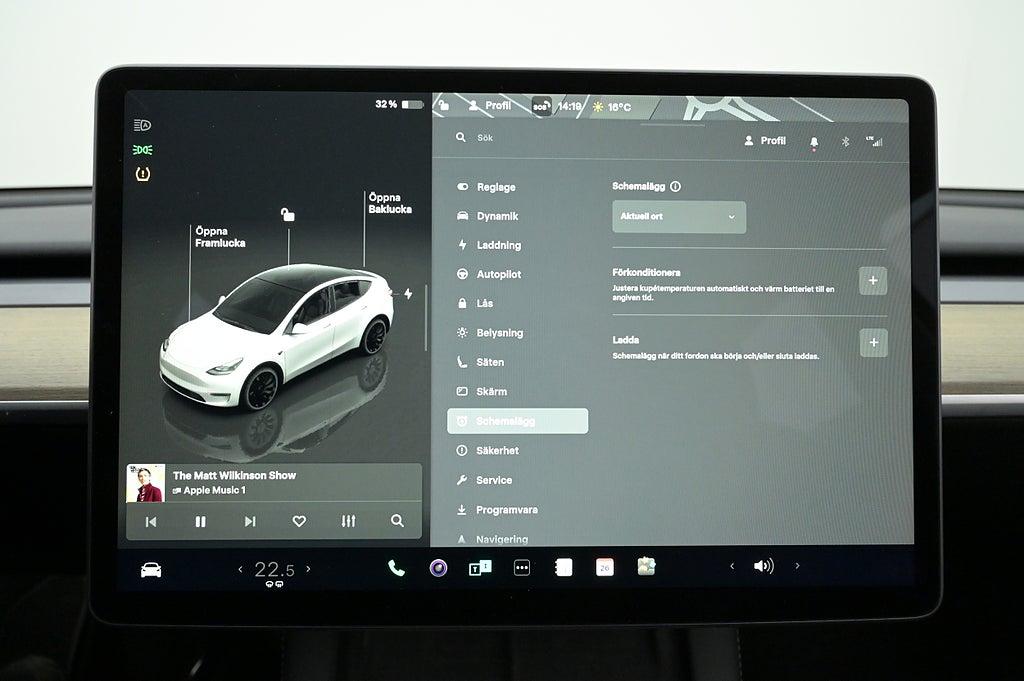
Task: Like the current song with heart icon
Action: (299, 521)
